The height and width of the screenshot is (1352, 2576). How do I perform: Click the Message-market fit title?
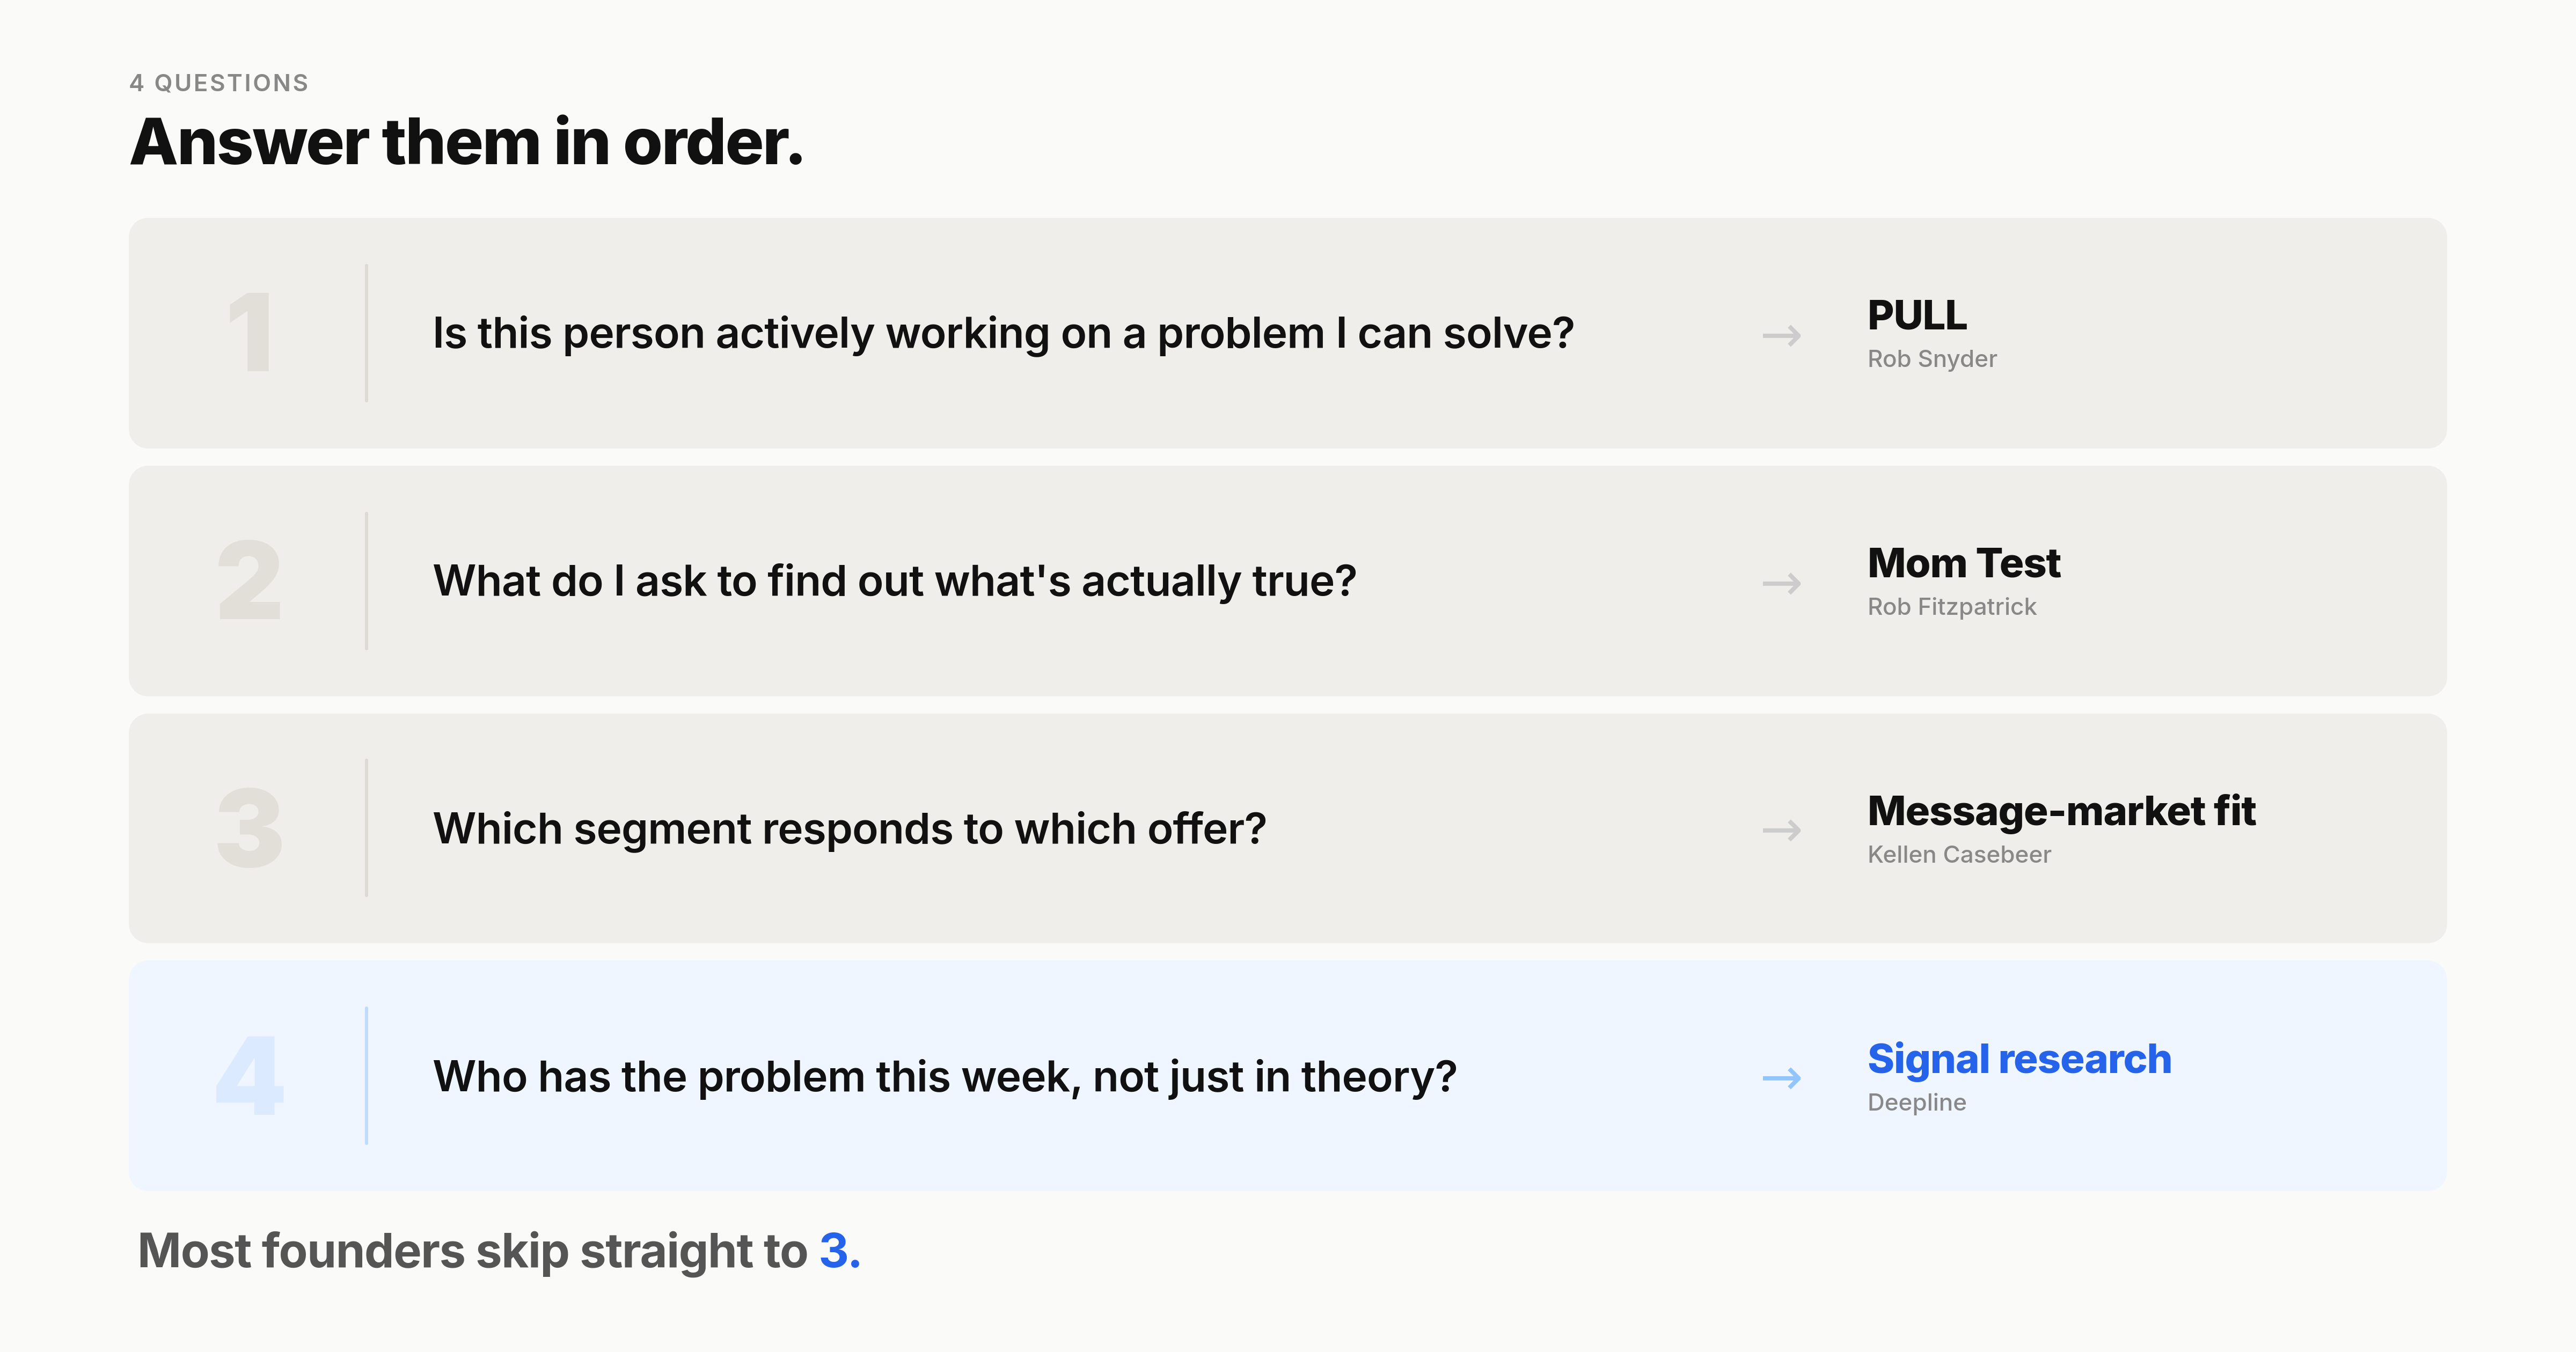[x=2061, y=811]
